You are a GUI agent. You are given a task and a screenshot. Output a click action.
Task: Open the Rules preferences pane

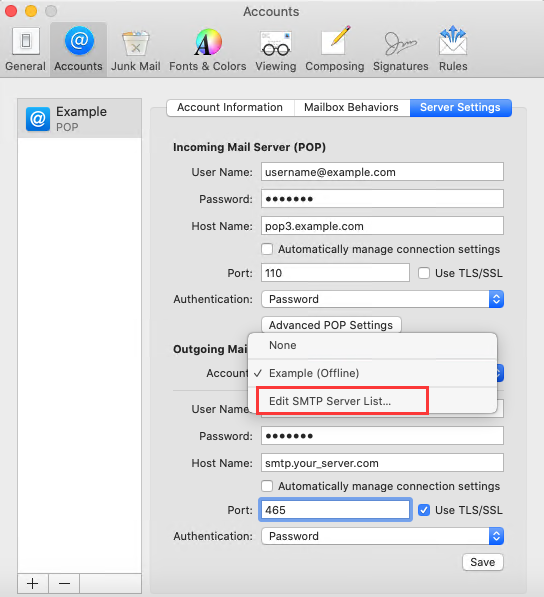[x=453, y=49]
